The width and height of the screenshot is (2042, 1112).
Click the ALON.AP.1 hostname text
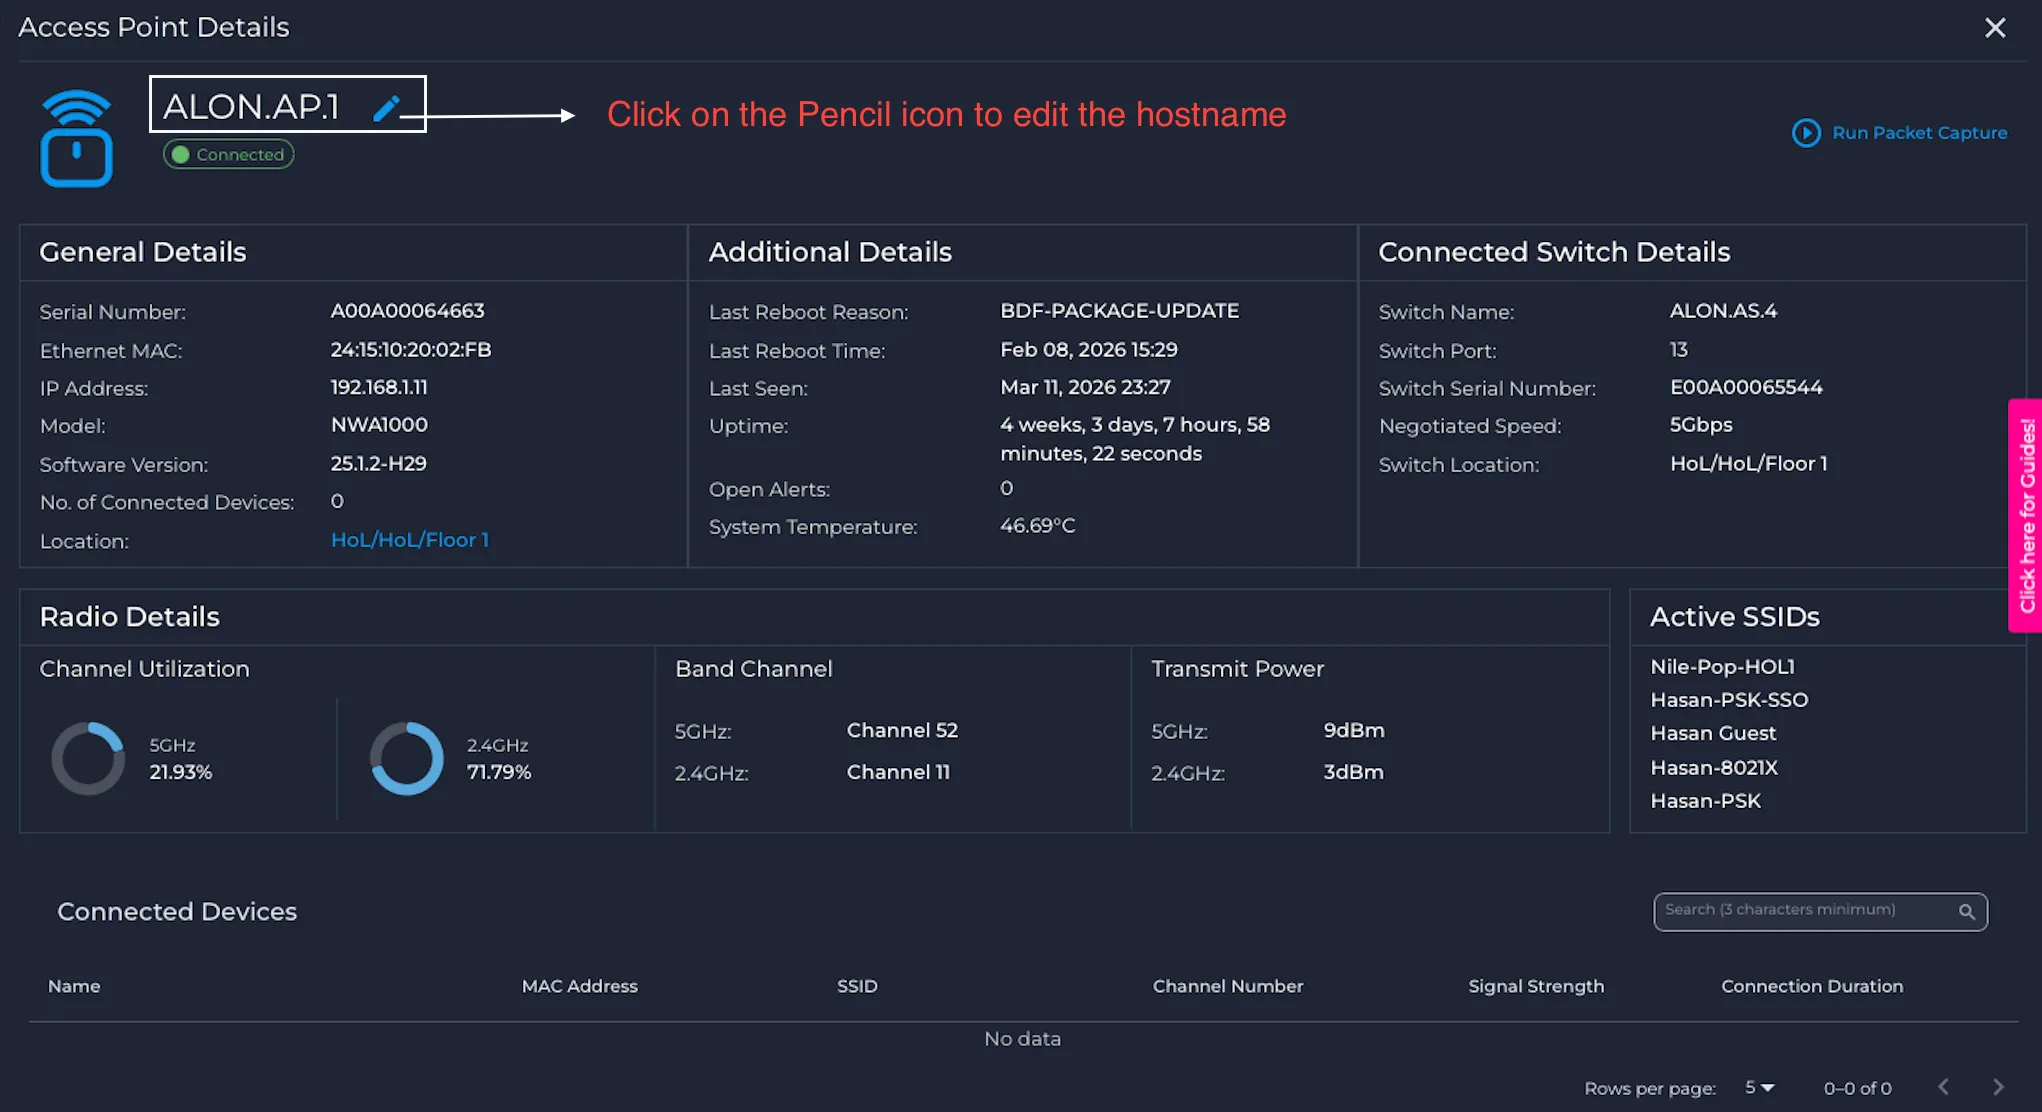click(251, 106)
